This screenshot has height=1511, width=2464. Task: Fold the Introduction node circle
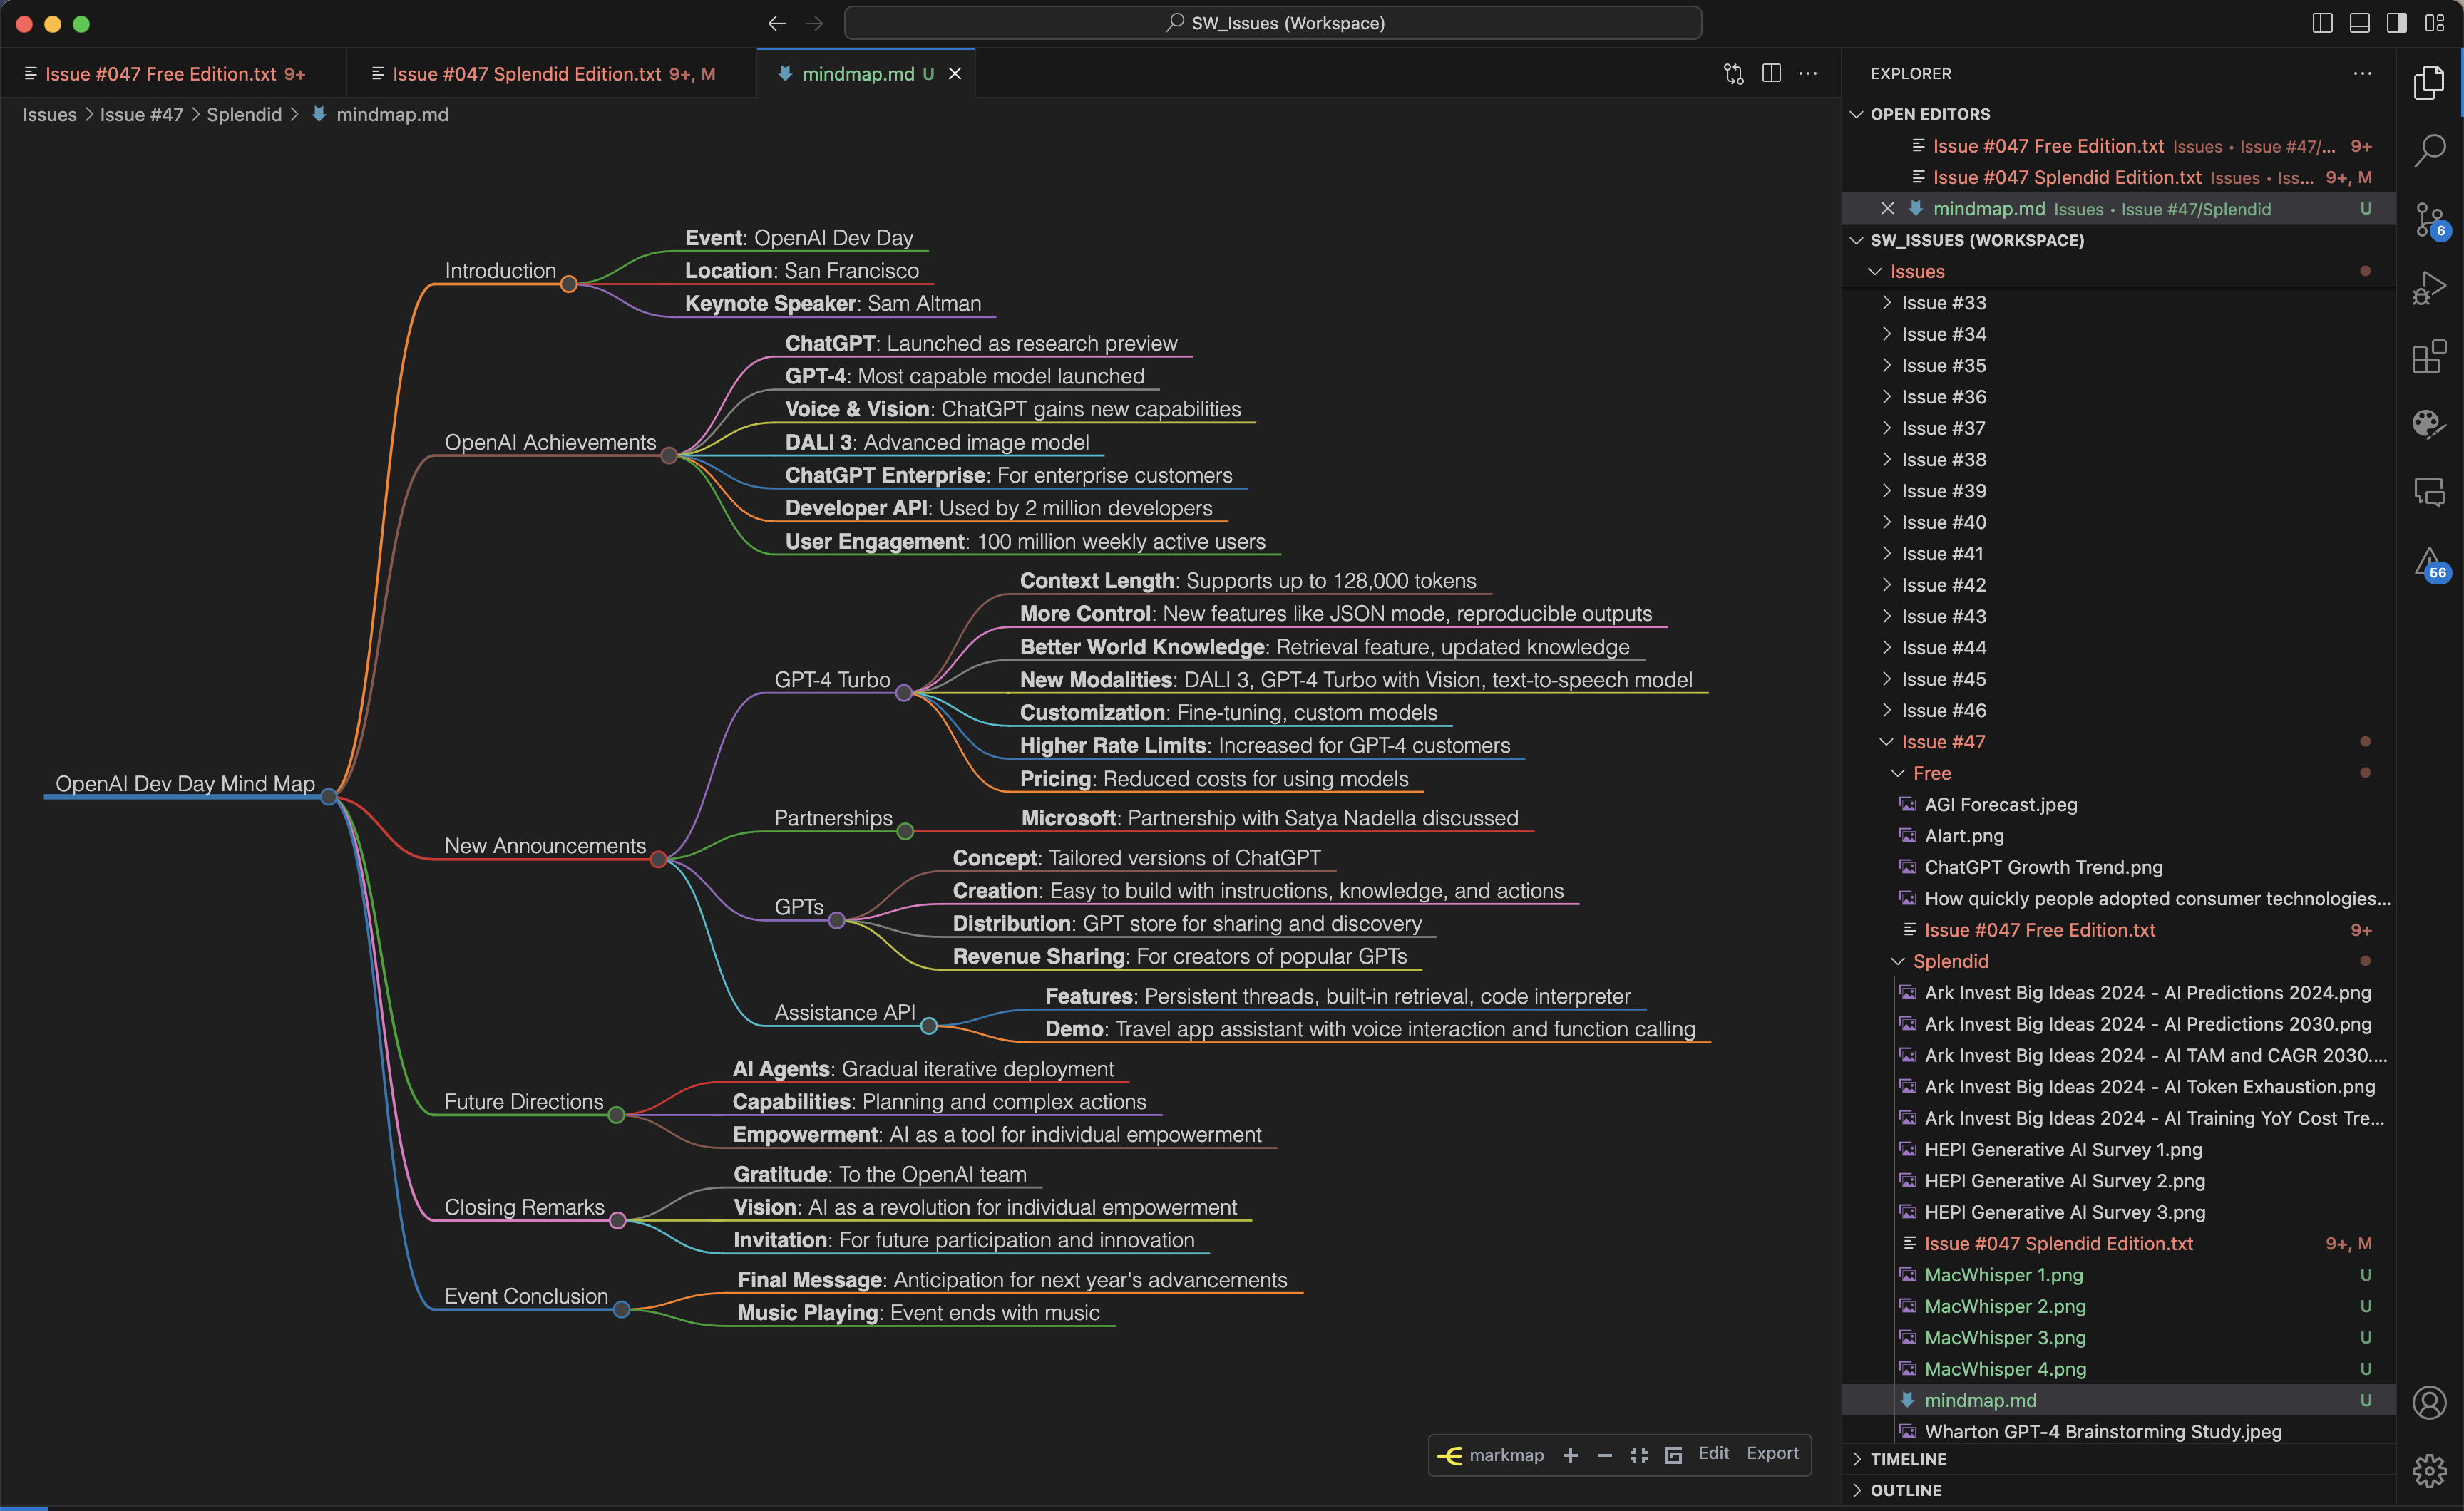point(569,284)
